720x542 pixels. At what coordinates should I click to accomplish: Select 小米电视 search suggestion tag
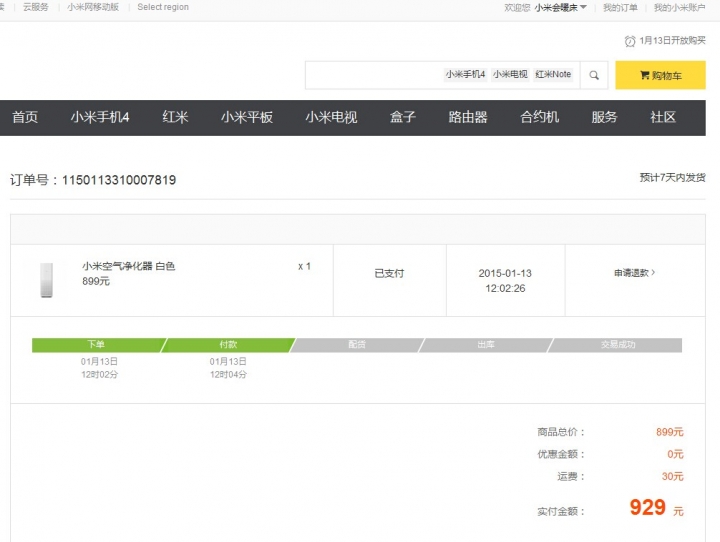[x=510, y=74]
